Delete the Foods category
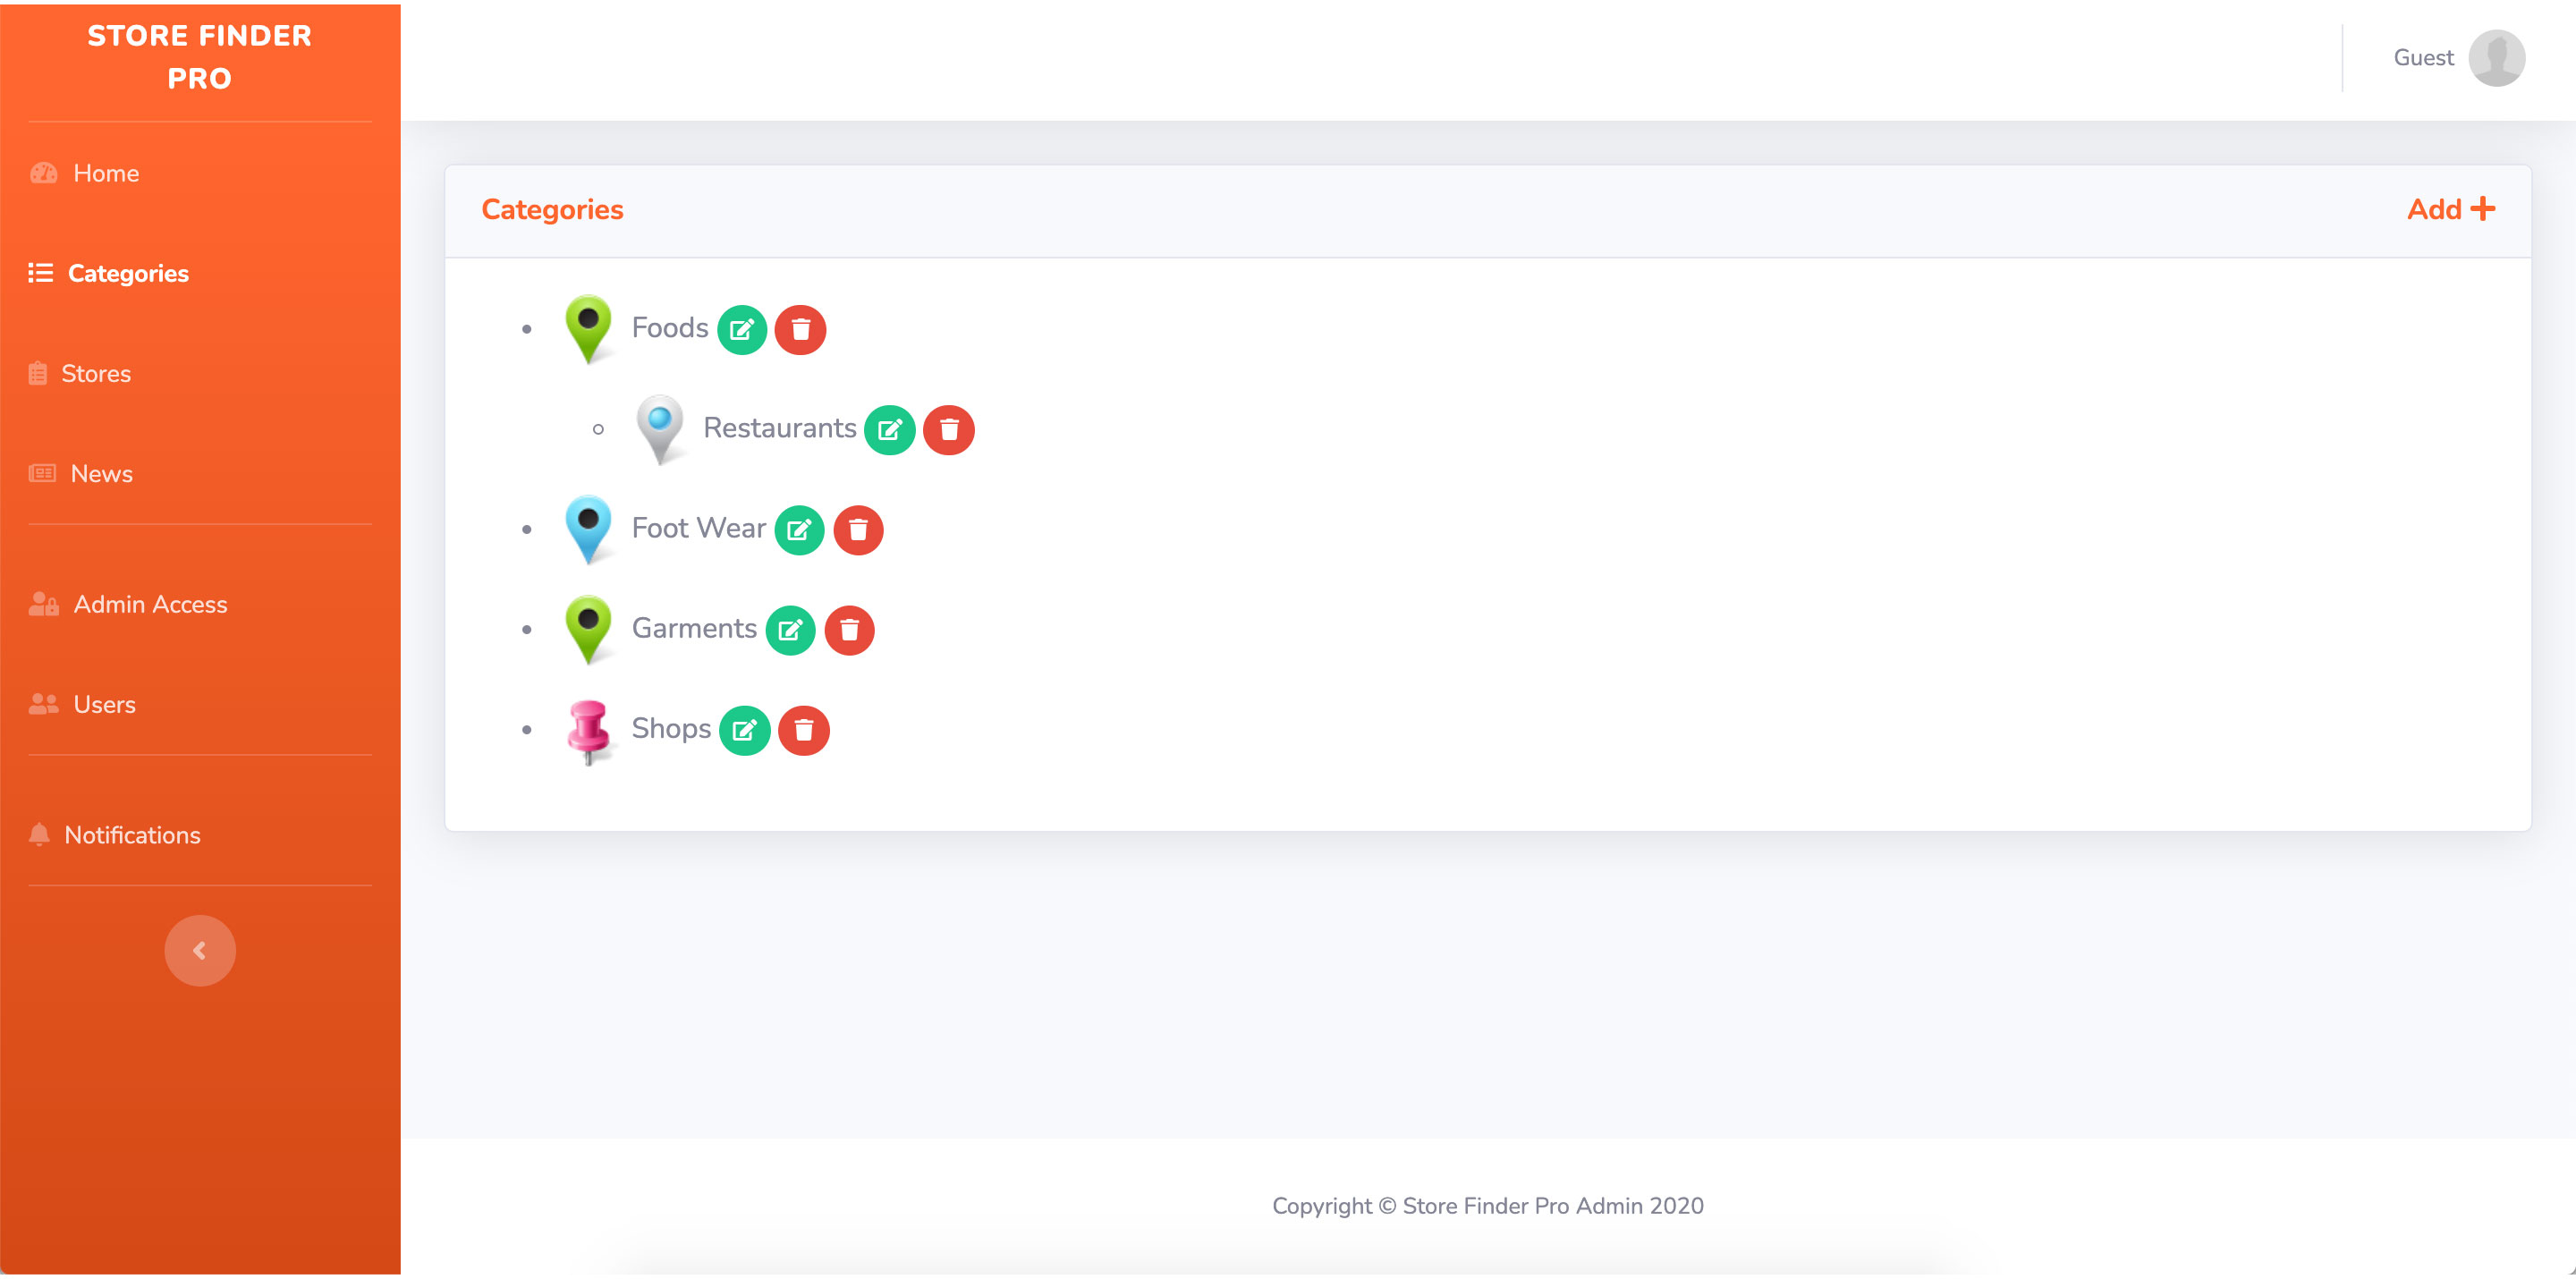The width and height of the screenshot is (2576, 1279). (800, 330)
